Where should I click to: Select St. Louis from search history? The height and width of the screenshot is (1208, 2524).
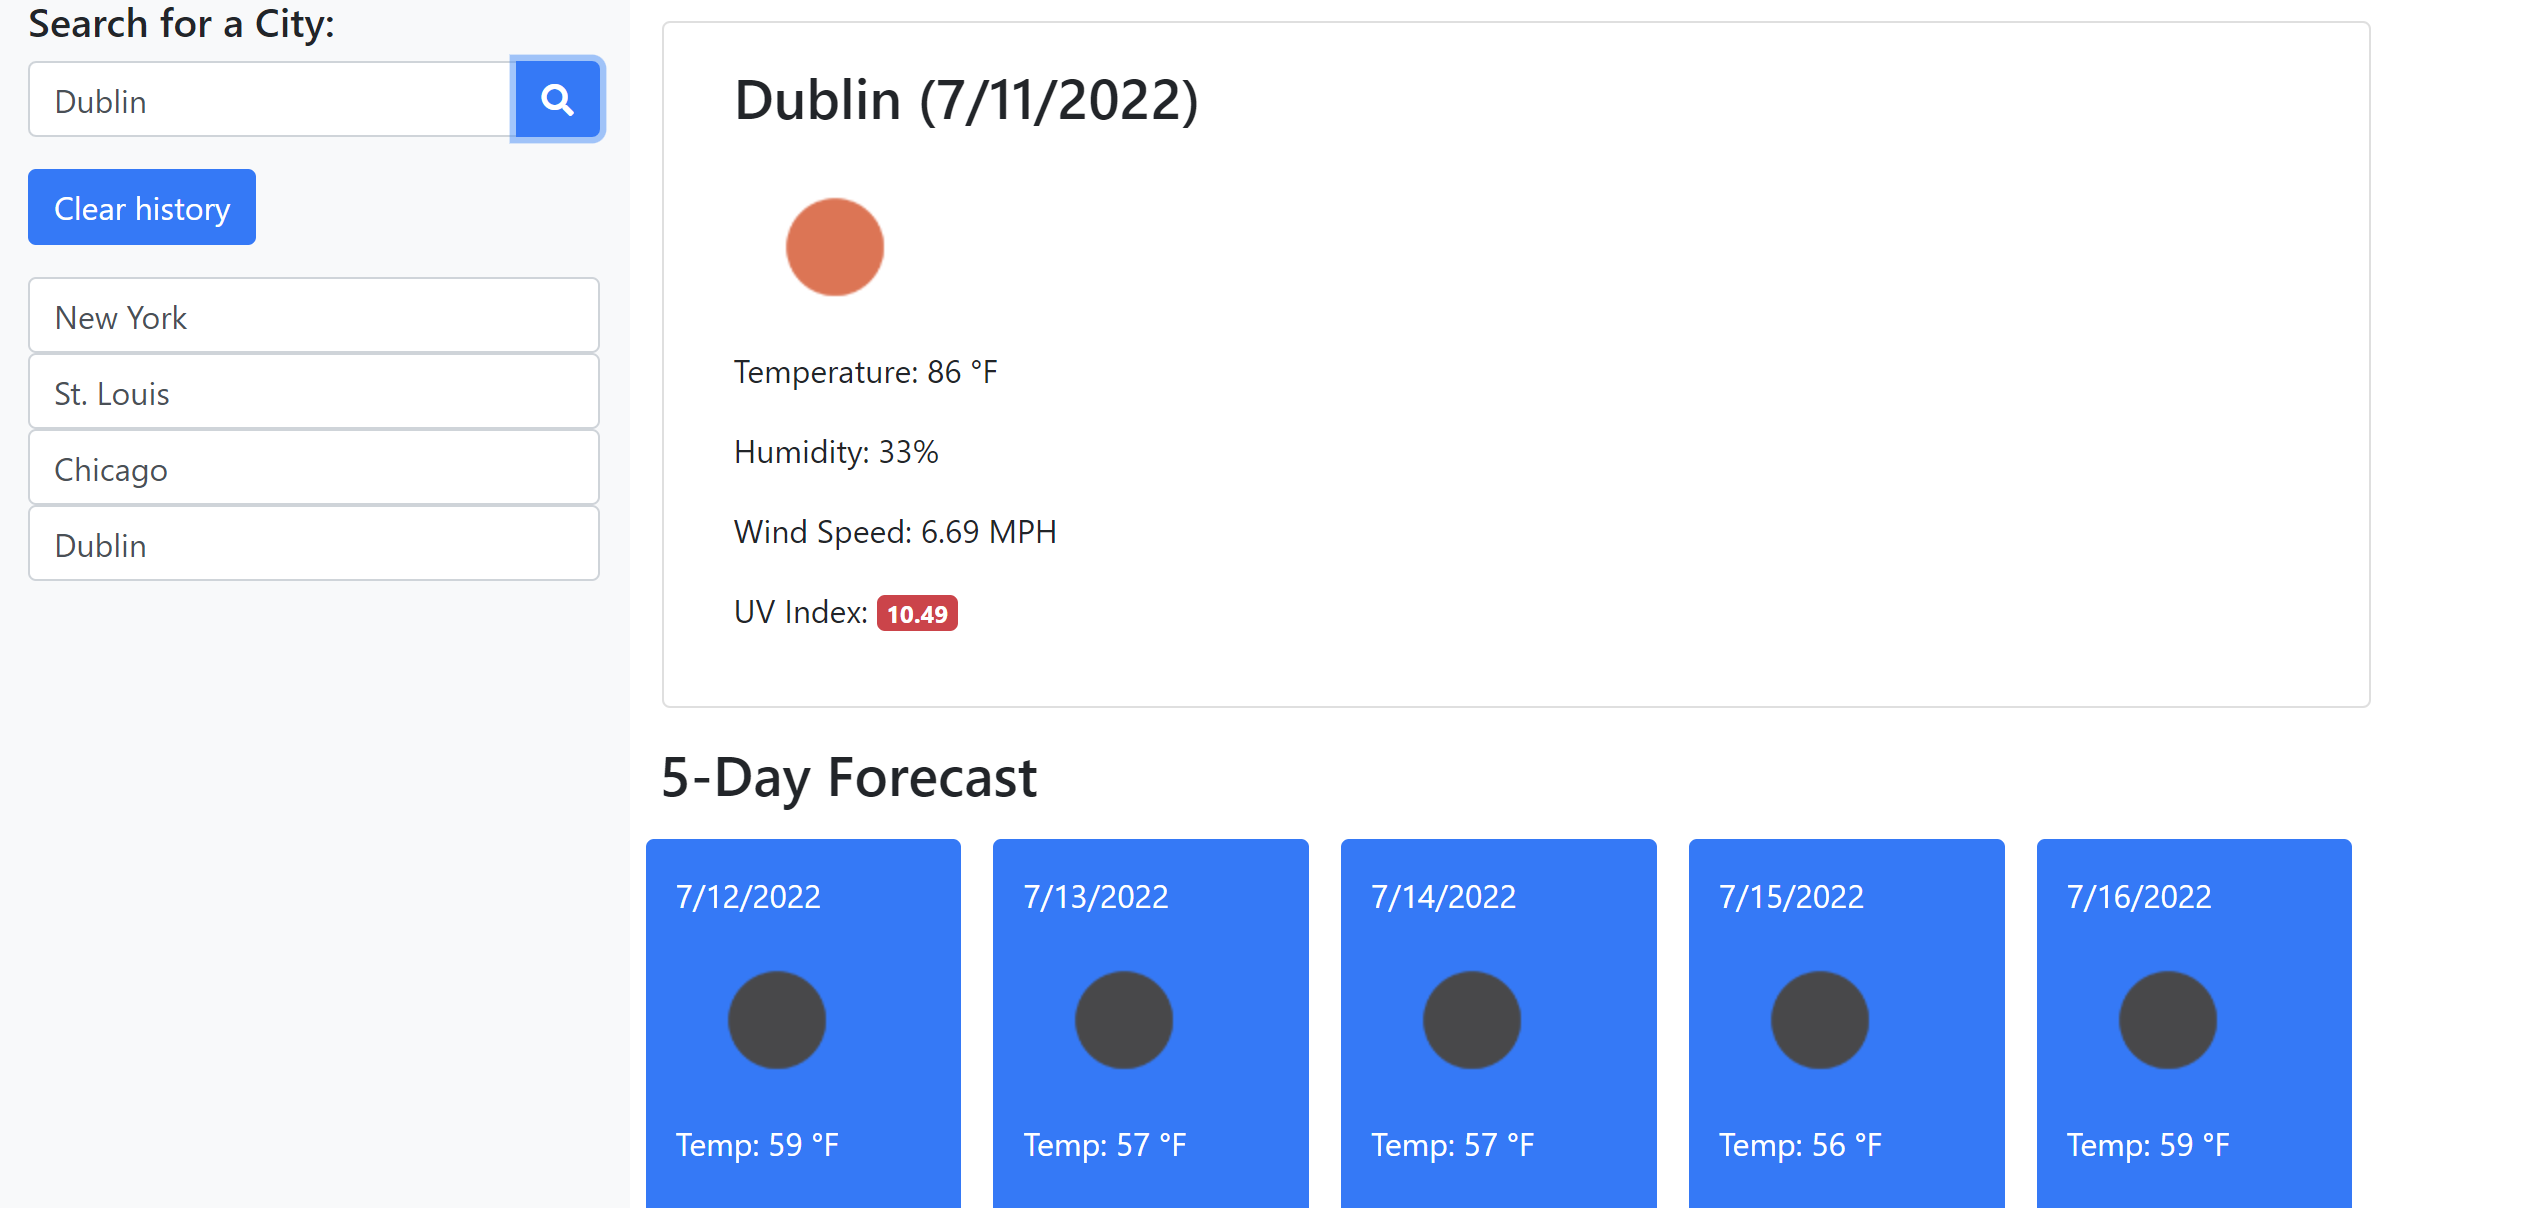314,392
